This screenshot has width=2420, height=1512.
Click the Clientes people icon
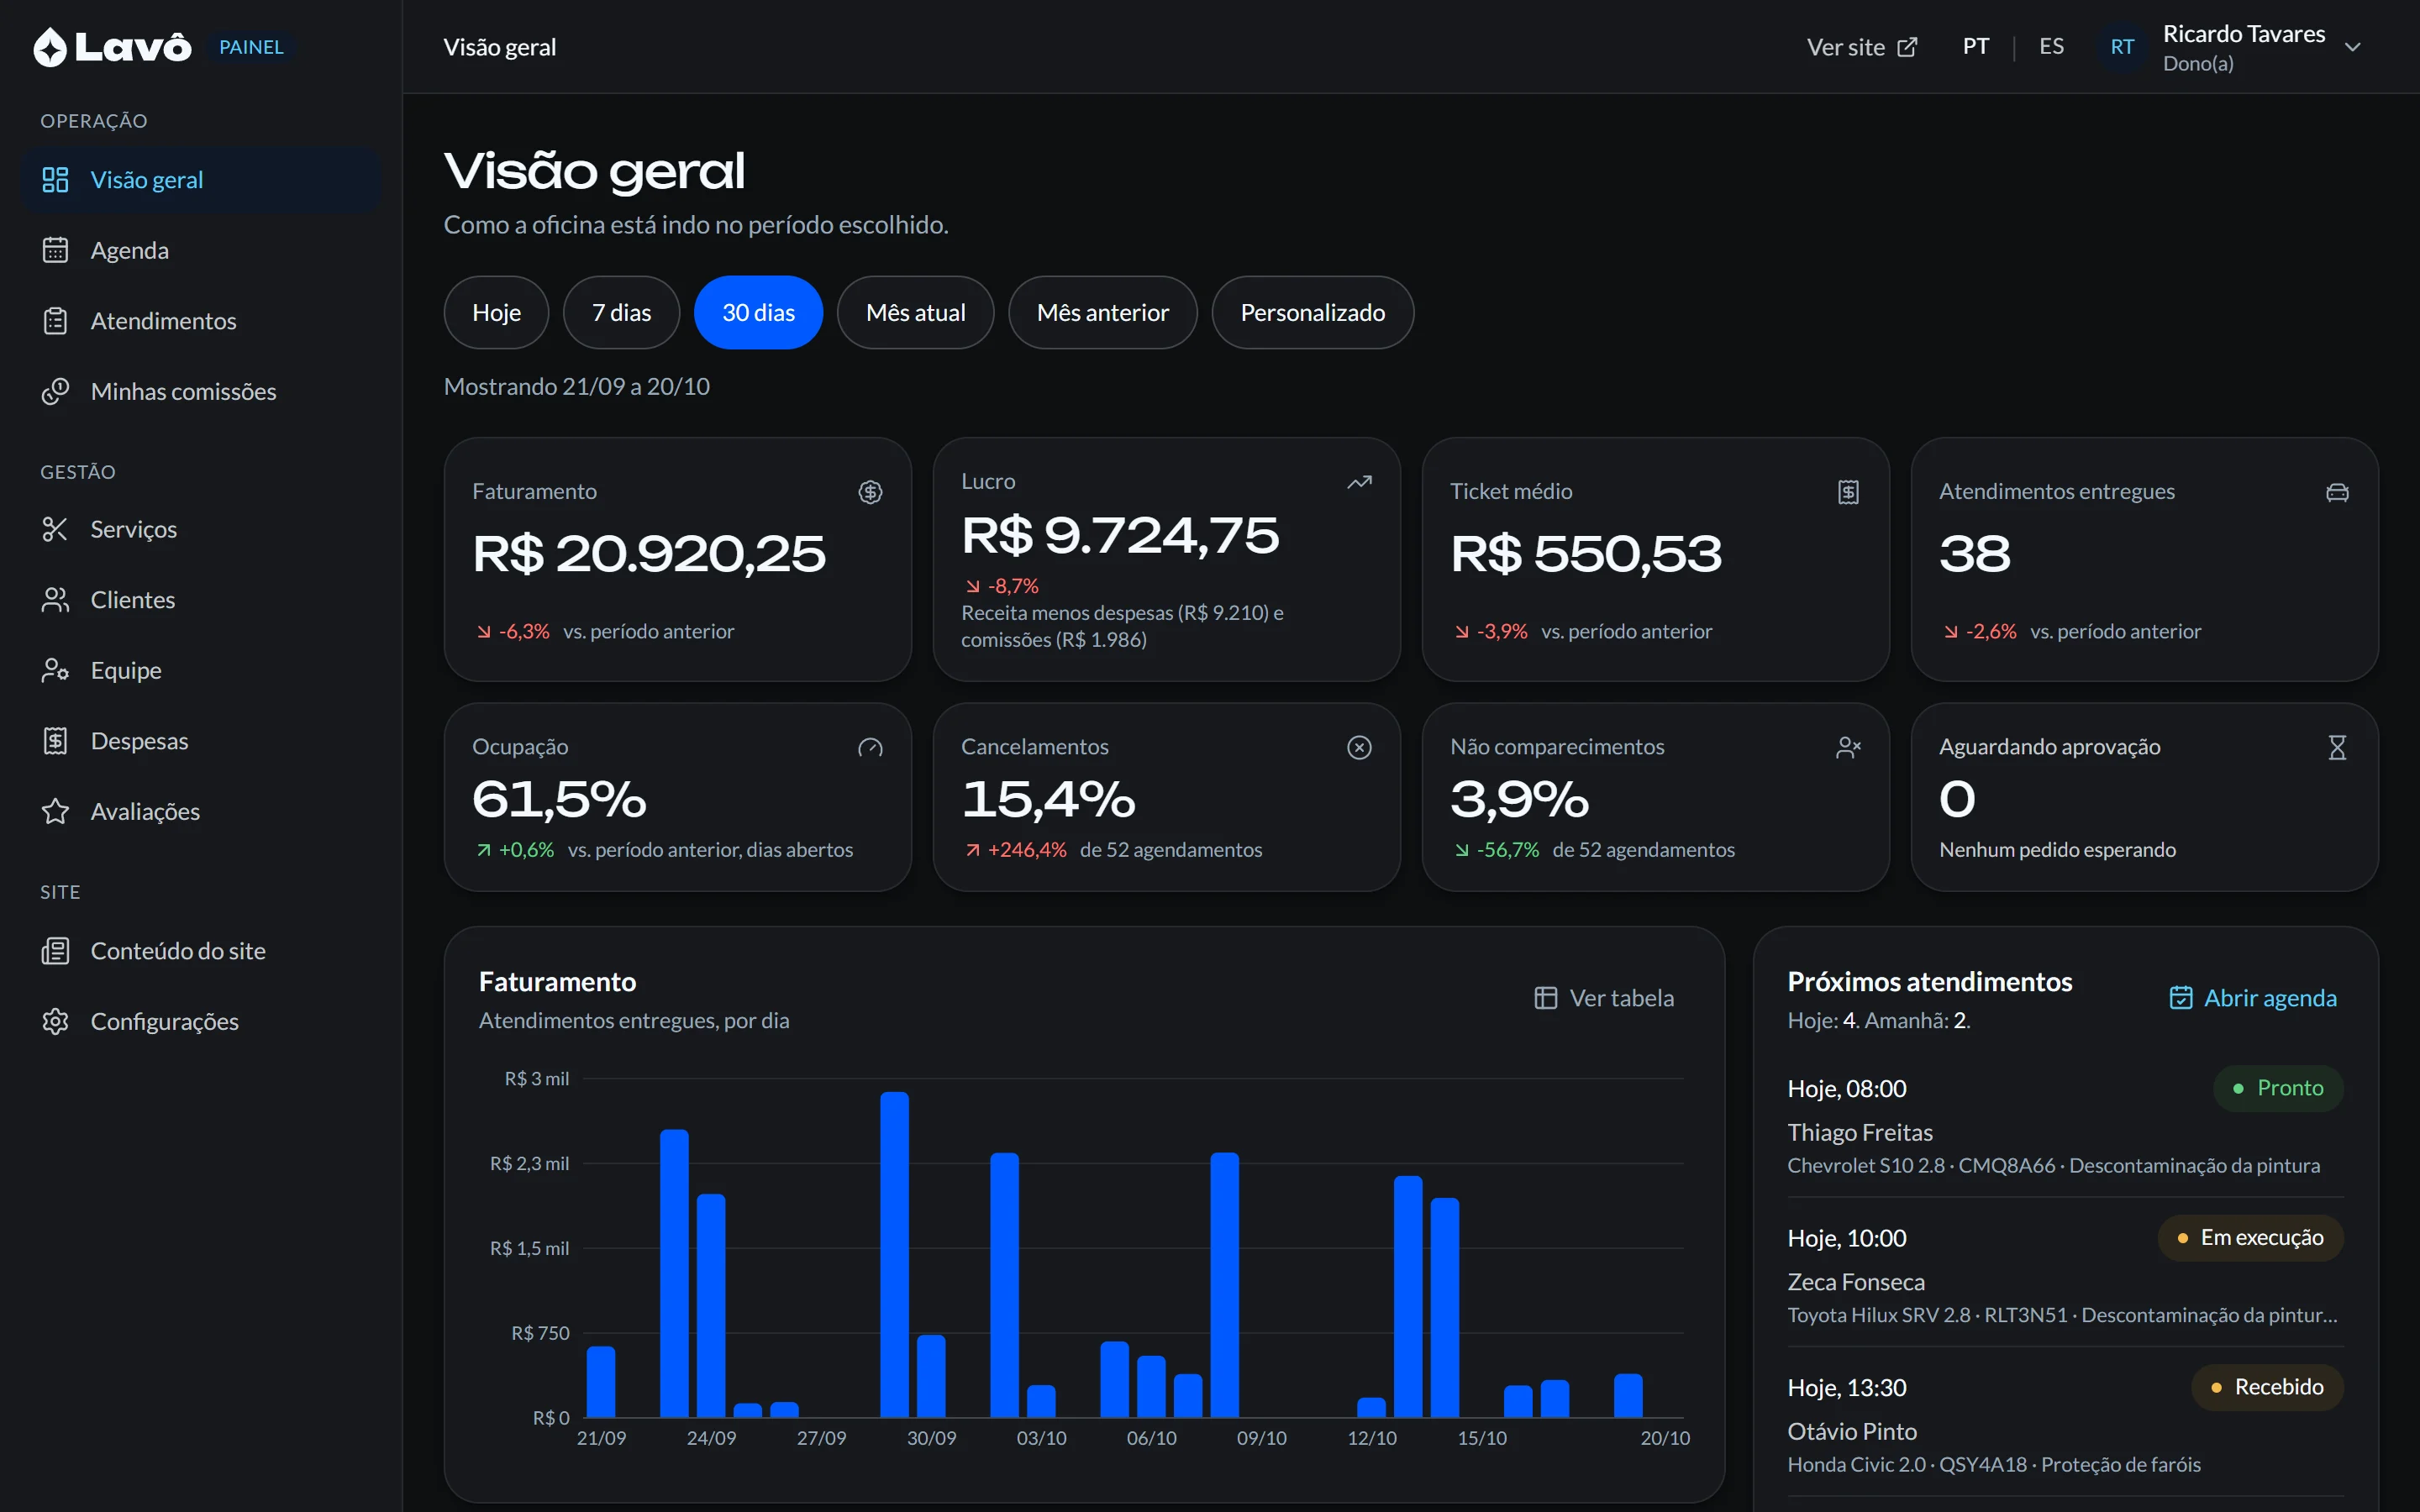[x=55, y=600]
